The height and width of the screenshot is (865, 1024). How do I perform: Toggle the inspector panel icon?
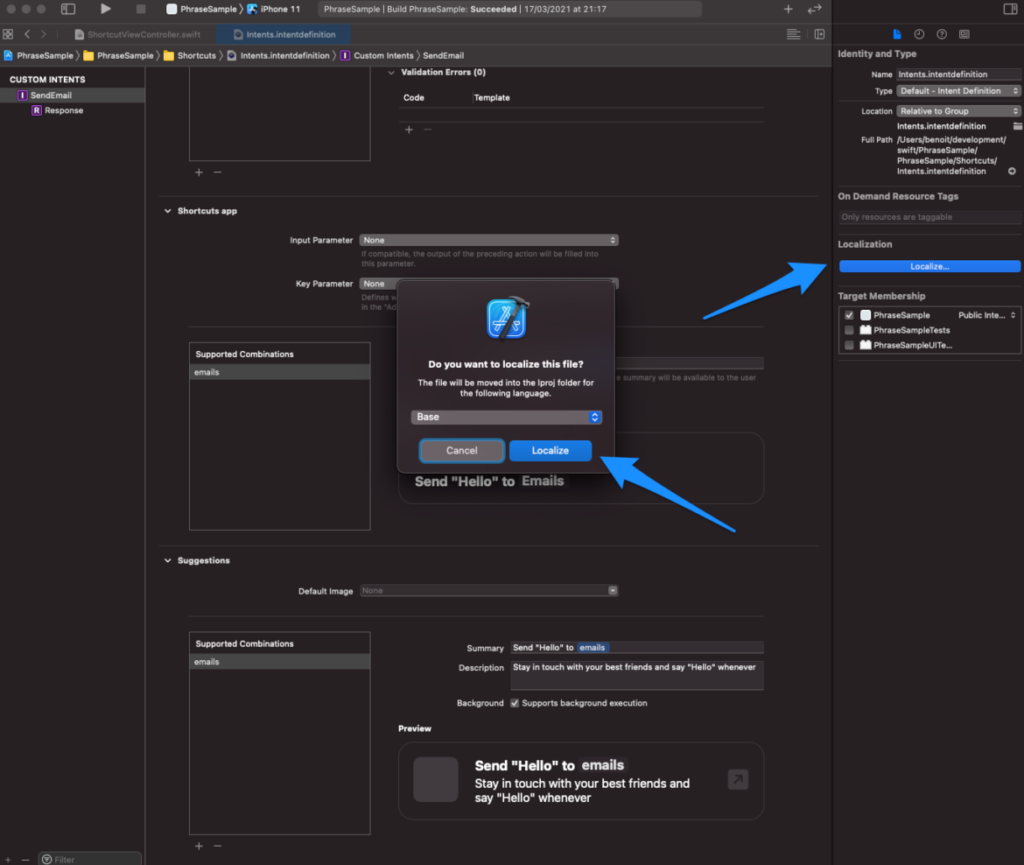pos(1010,9)
